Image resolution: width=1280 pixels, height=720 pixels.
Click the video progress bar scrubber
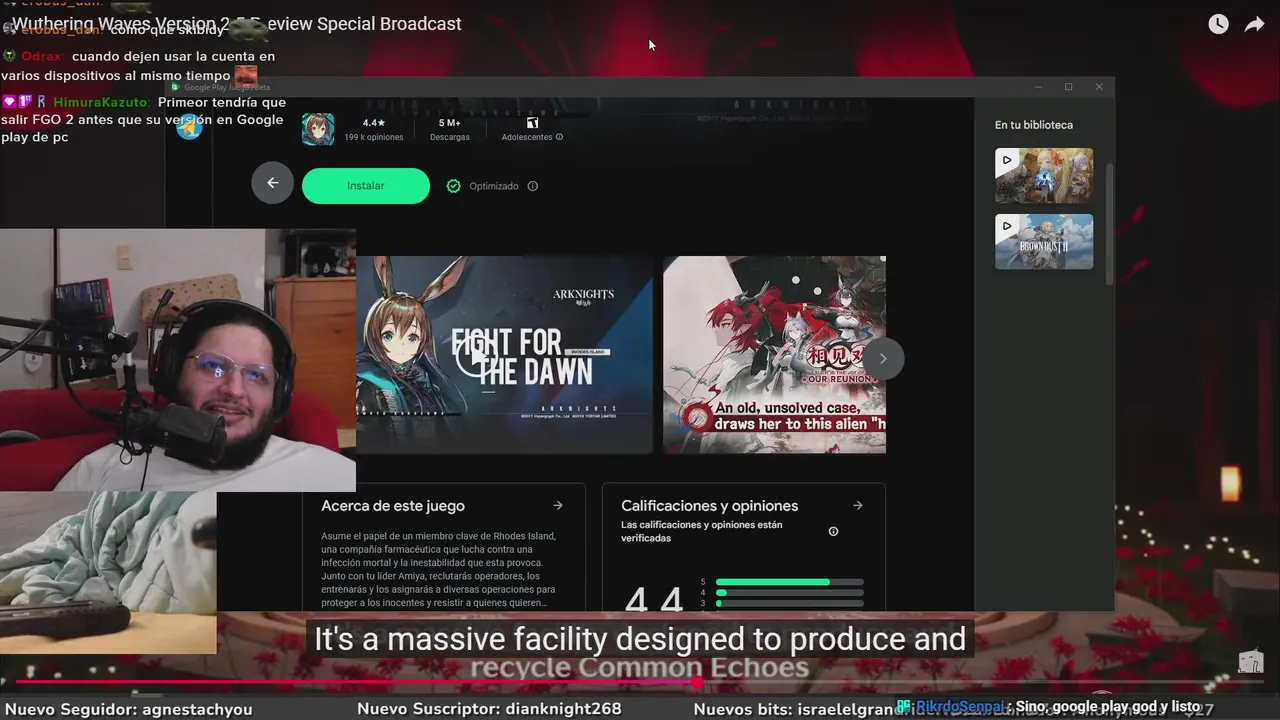(x=697, y=683)
